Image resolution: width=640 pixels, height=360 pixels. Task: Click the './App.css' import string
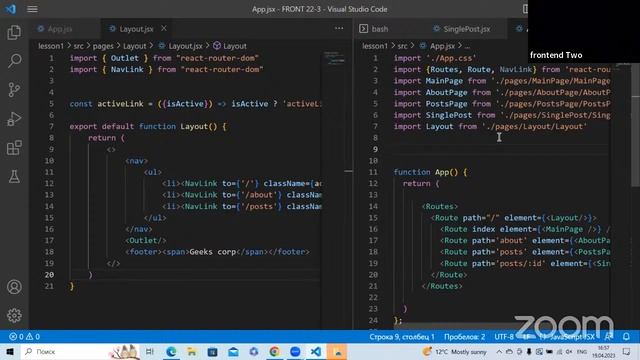(x=451, y=58)
